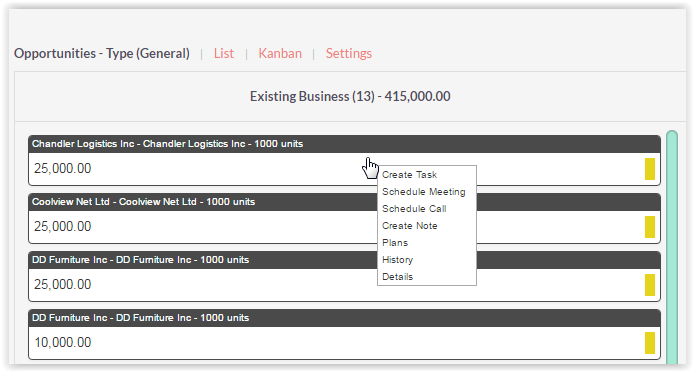Viewport: 694px width, 372px height.
Task: Switch to the Kanban view link
Action: point(280,54)
